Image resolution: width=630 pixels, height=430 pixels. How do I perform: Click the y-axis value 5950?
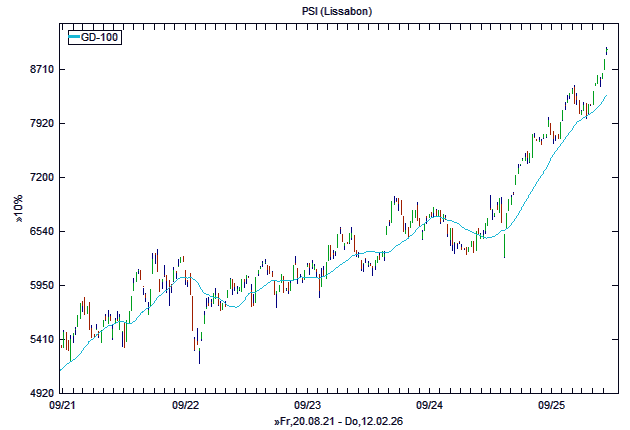(42, 285)
